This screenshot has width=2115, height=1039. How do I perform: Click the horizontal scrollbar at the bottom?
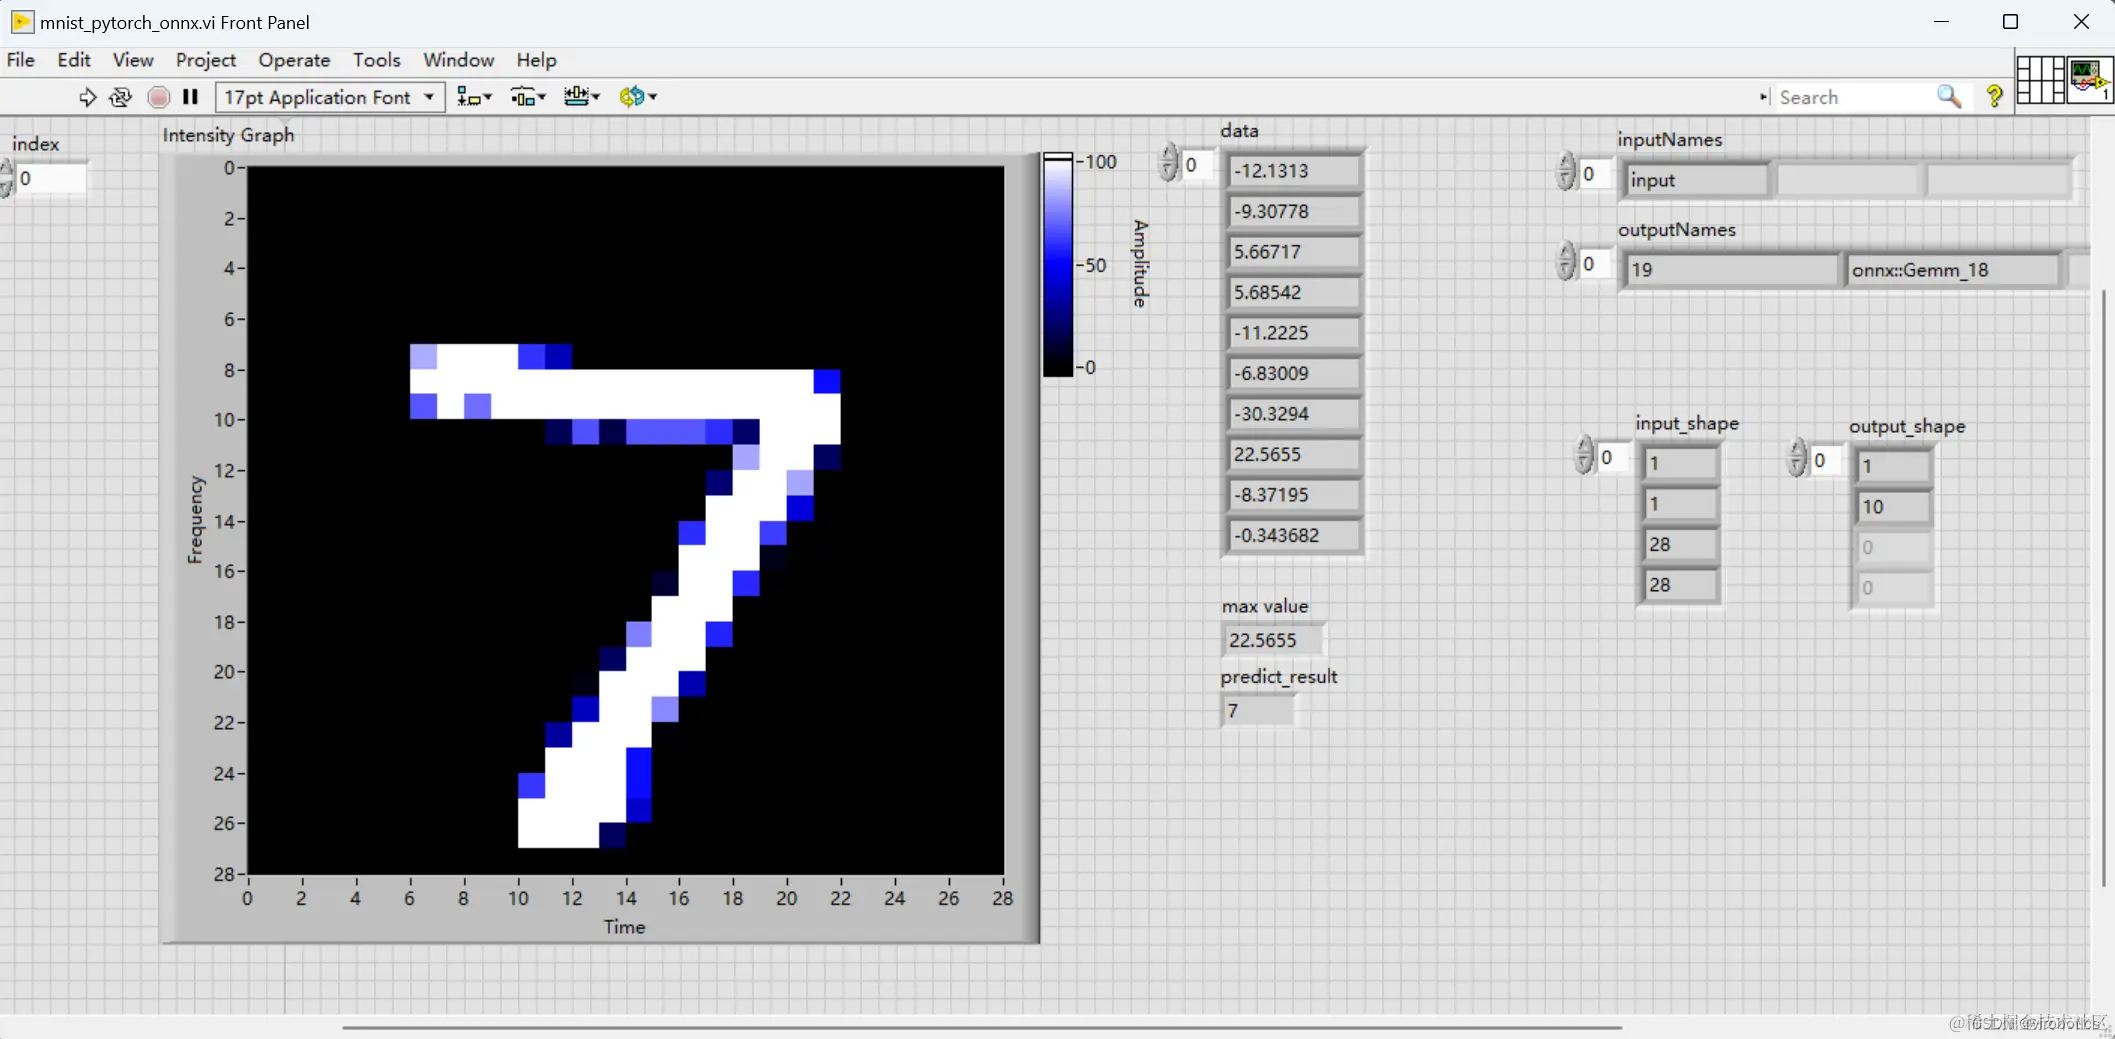tap(982, 1027)
